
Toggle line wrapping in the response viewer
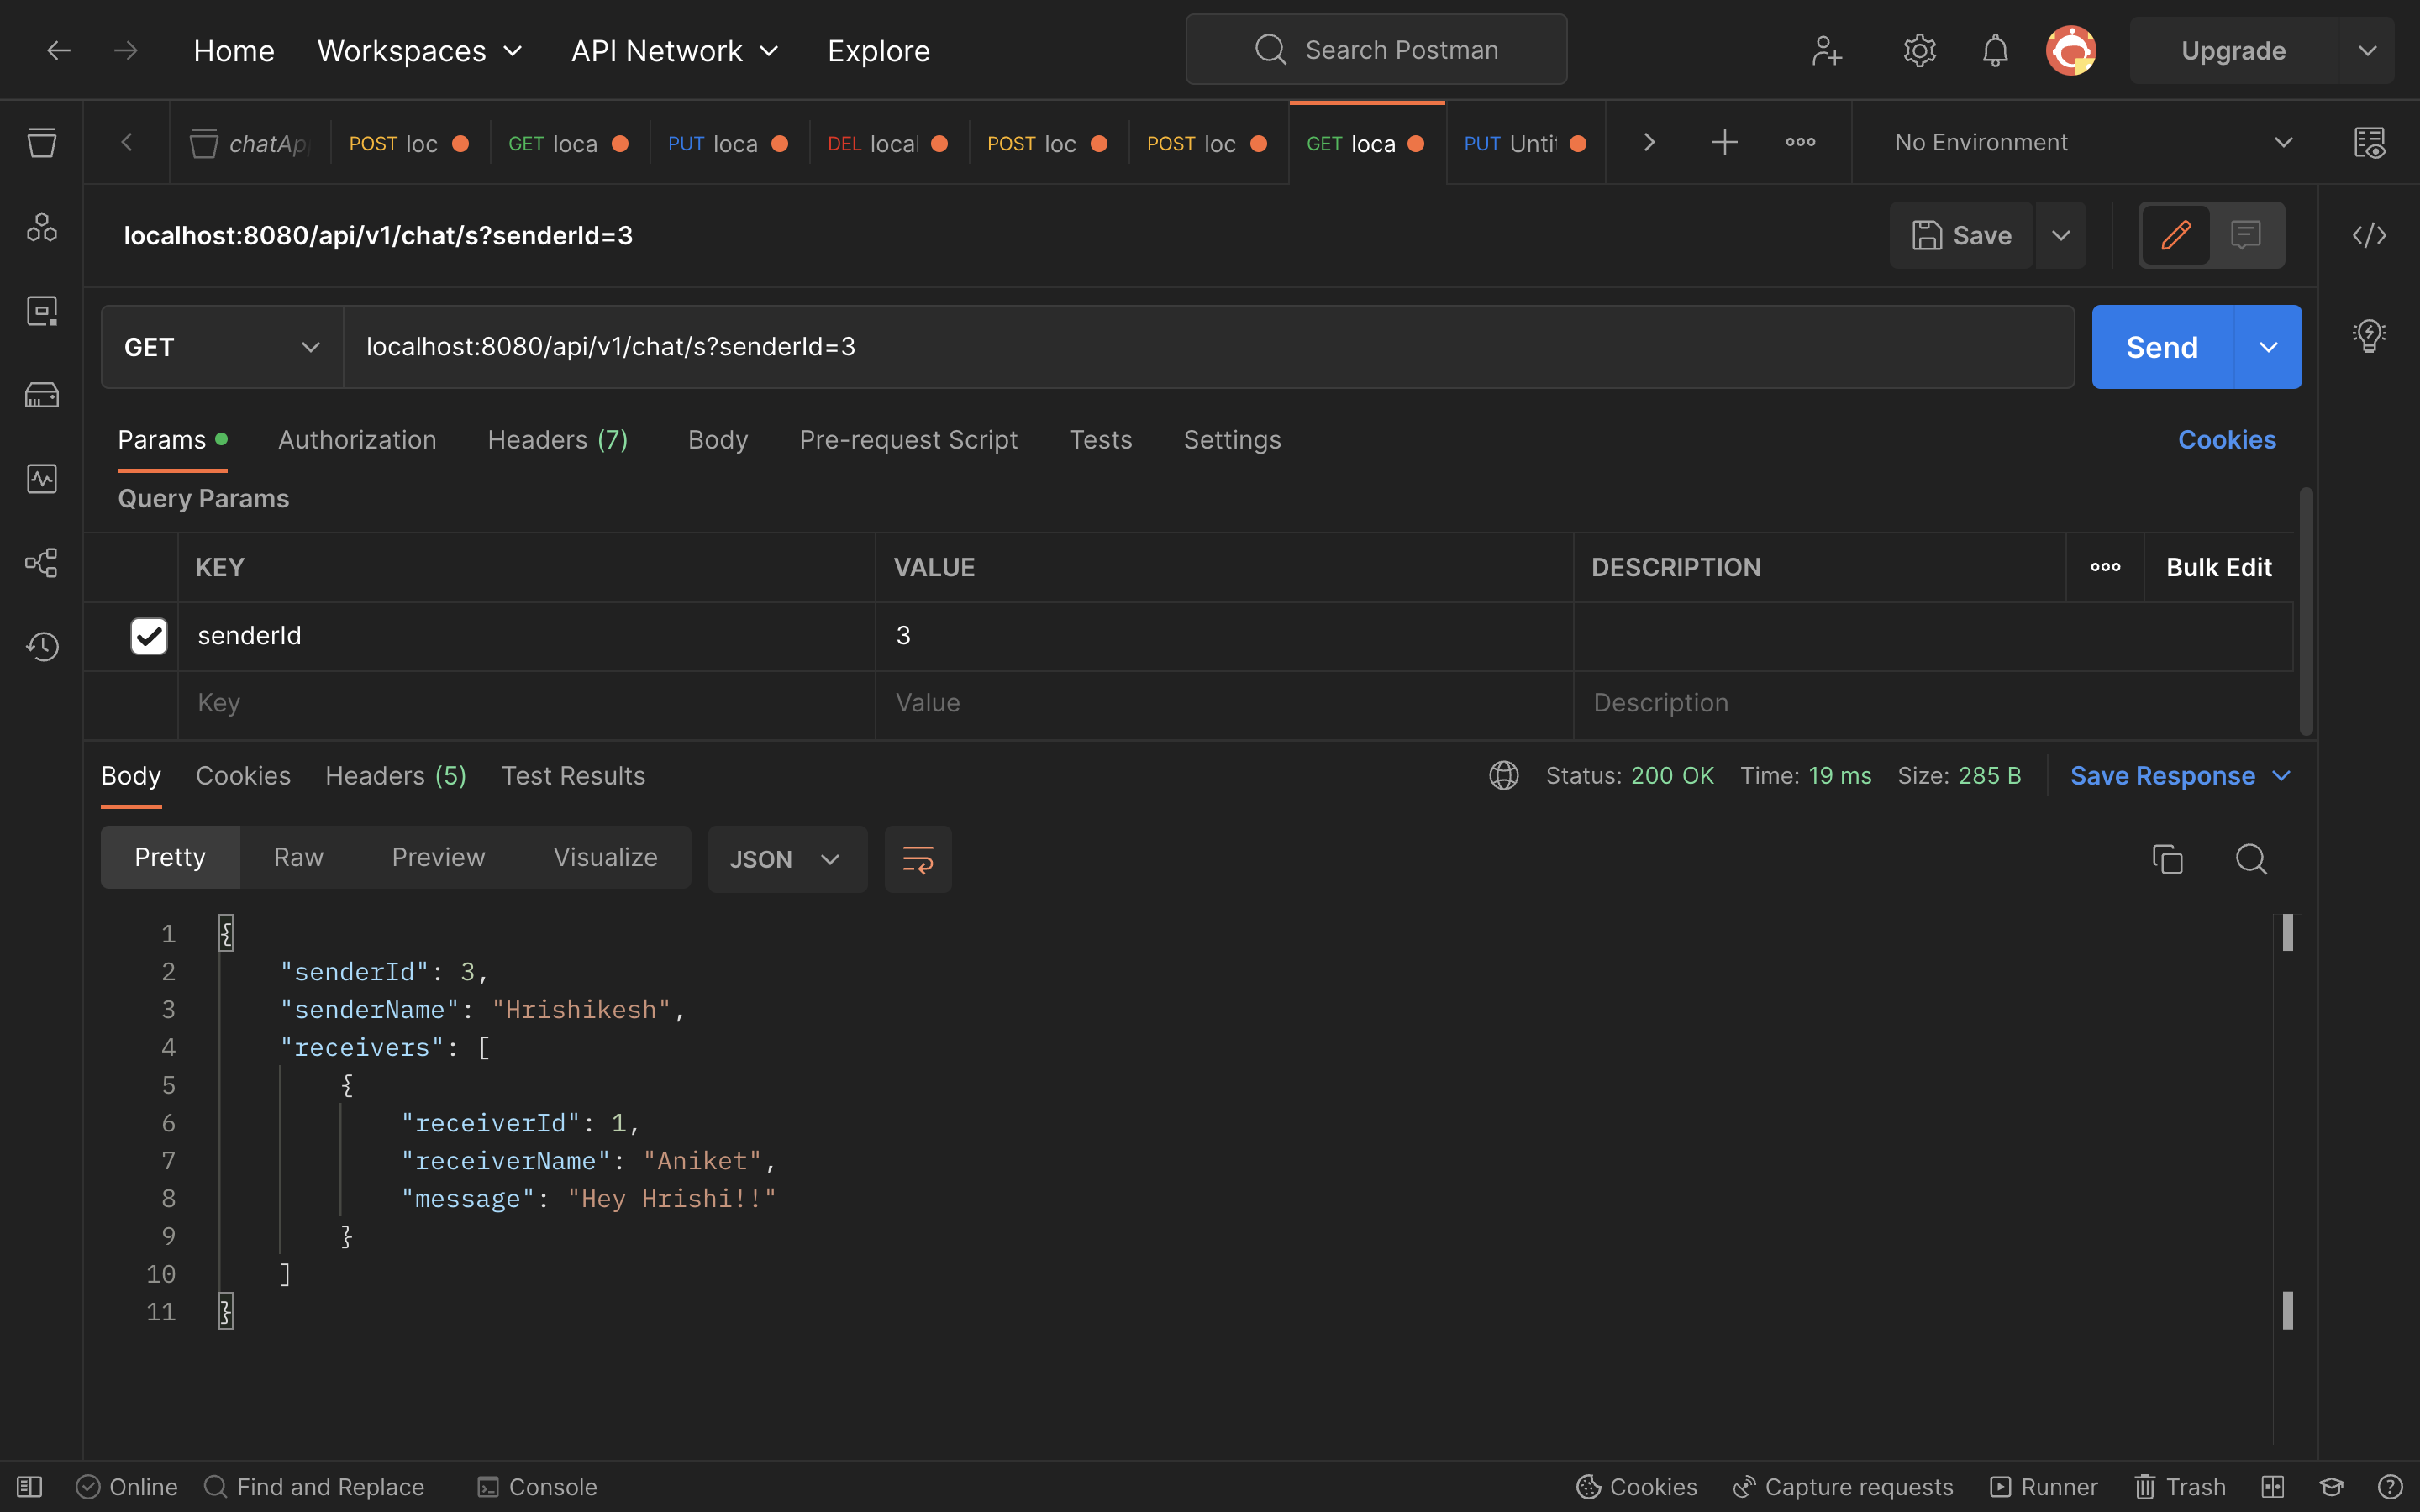click(917, 858)
